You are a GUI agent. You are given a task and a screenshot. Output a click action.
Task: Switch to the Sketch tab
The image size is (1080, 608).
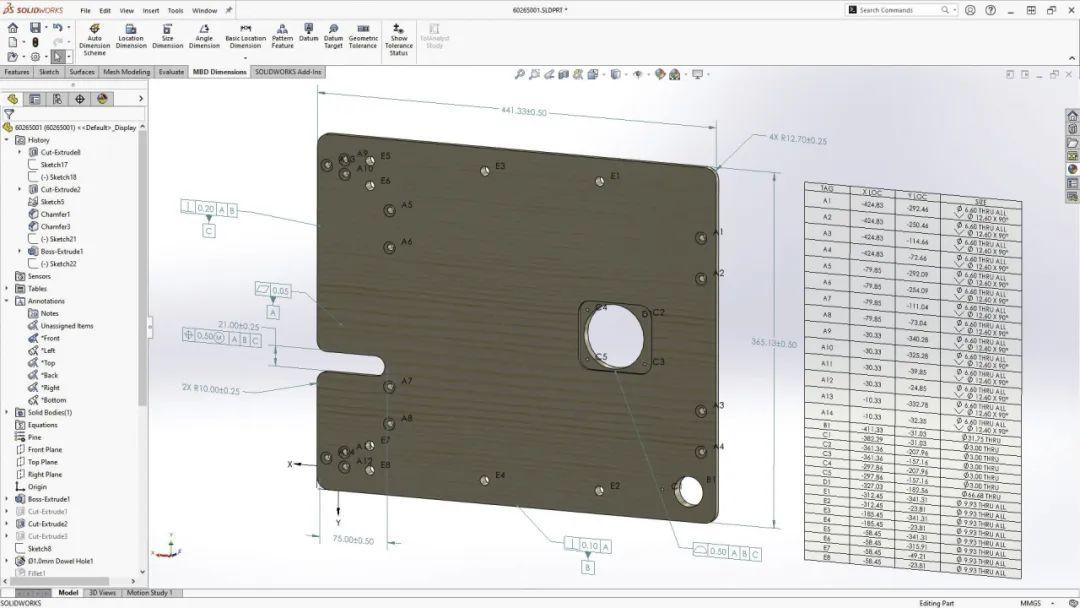coord(49,72)
